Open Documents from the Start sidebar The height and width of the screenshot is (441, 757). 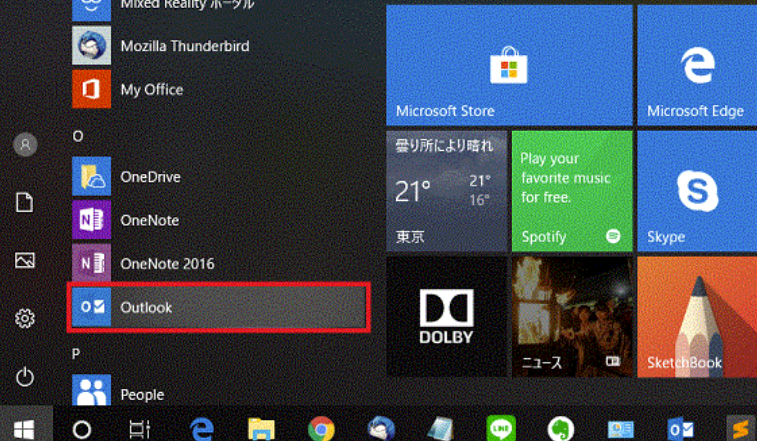pyautogui.click(x=25, y=202)
